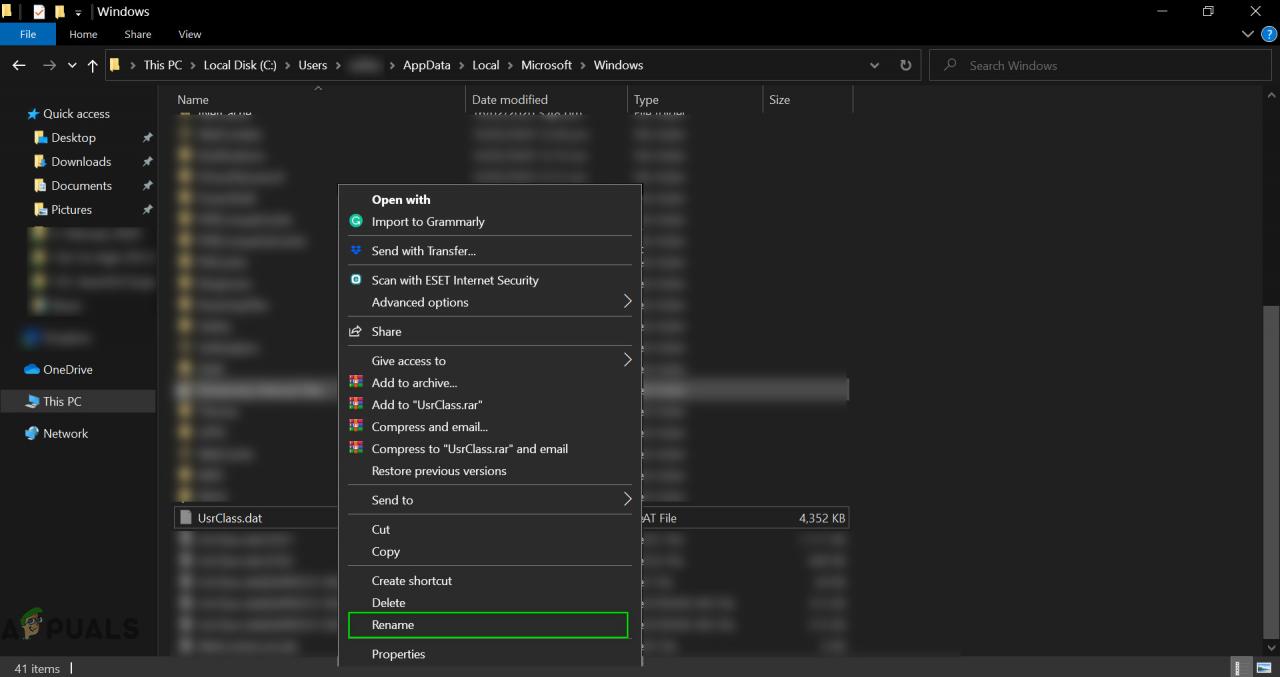Expand the Send to submenu

coord(627,499)
